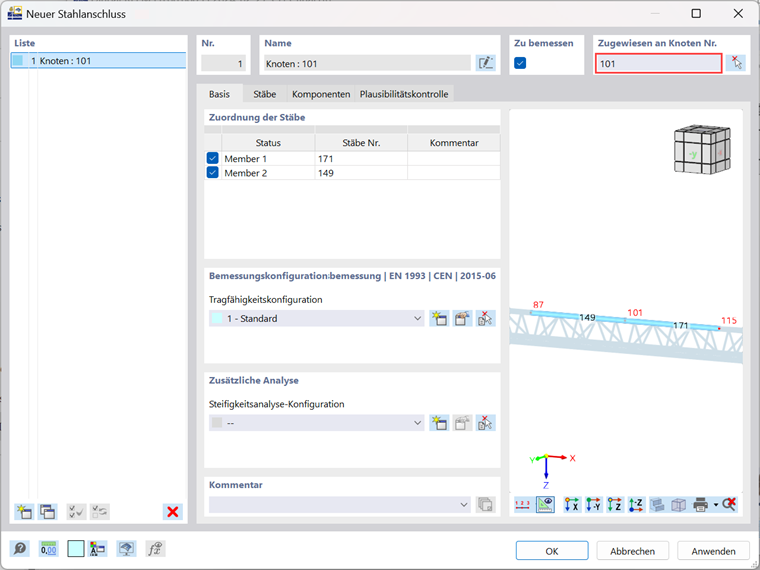Viewport: 760px width, 570px height.
Task: Print the preview graphic
Action: tap(700, 505)
